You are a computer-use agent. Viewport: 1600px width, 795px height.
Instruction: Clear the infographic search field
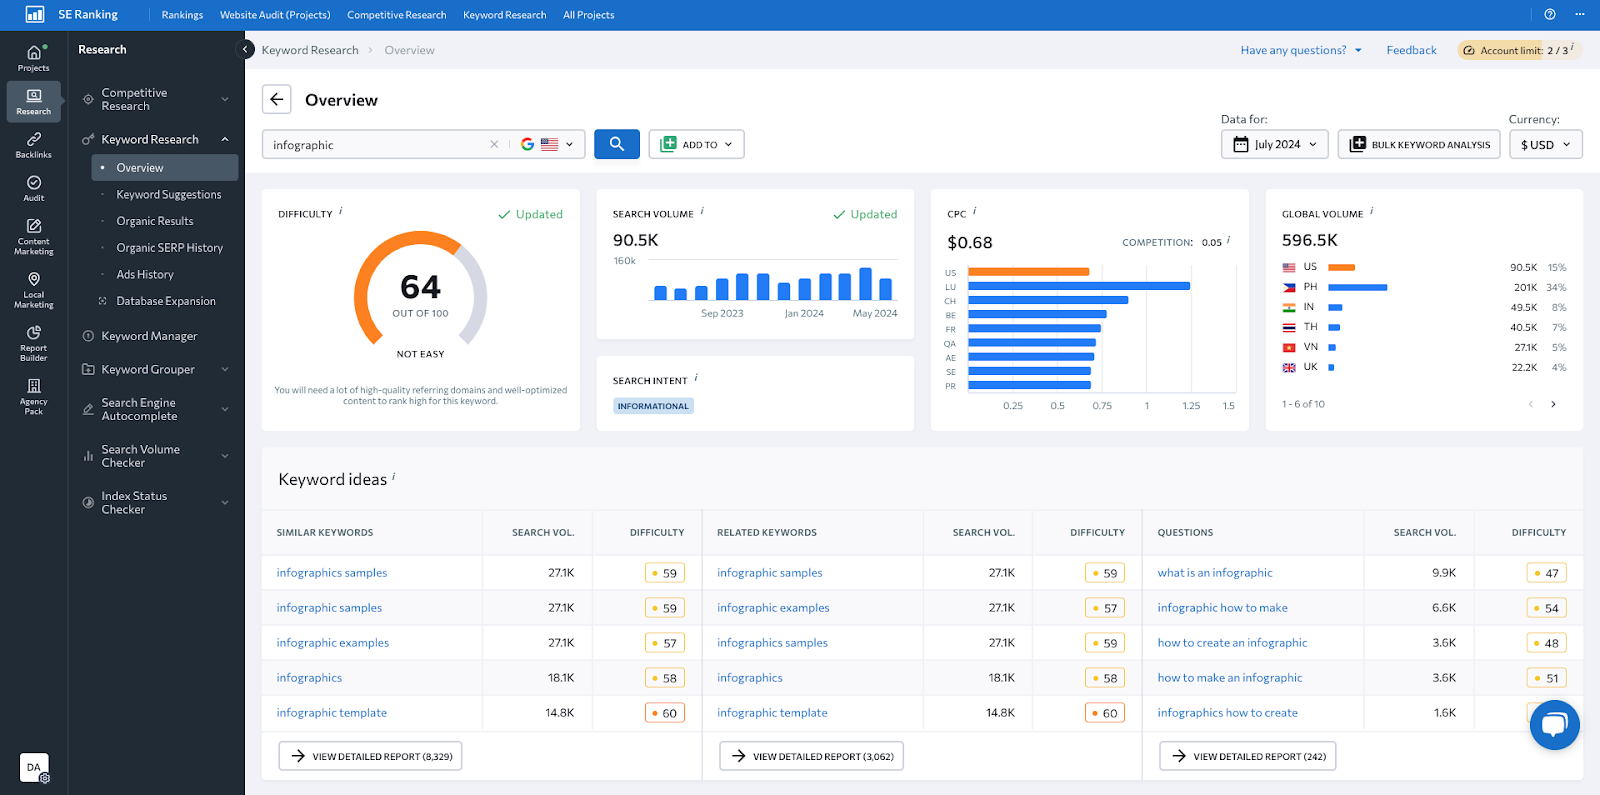(x=494, y=144)
